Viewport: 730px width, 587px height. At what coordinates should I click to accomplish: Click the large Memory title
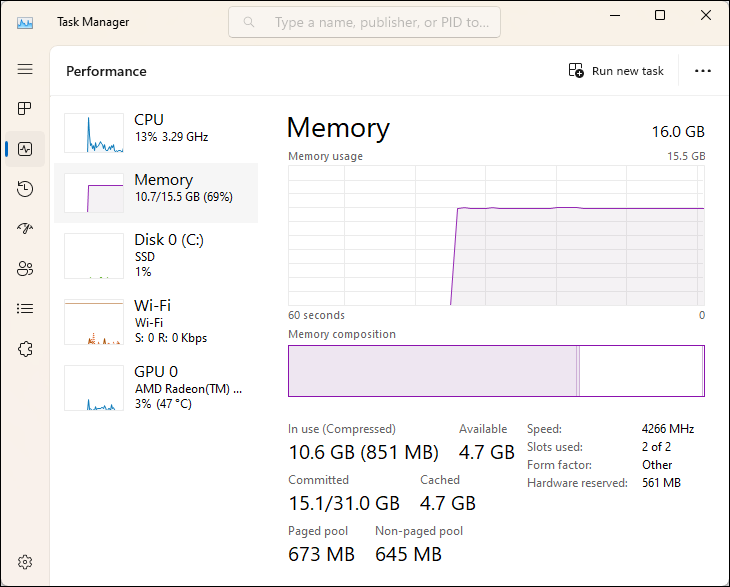pyautogui.click(x=338, y=128)
